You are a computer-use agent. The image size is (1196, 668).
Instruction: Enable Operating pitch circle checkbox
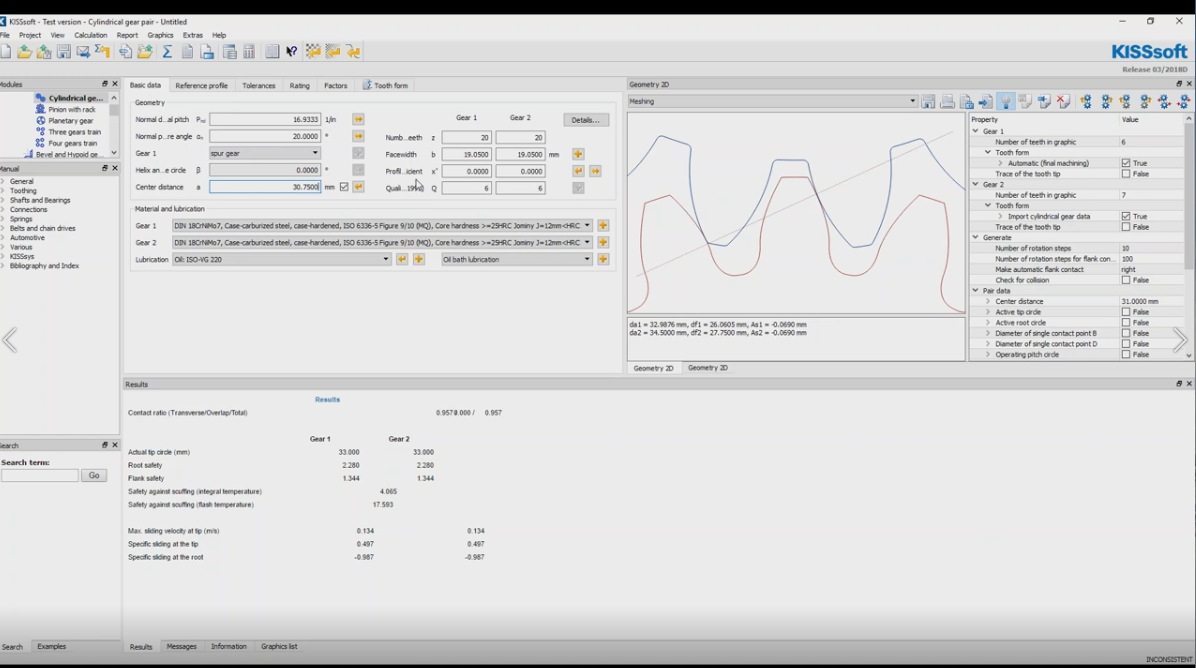(1126, 355)
